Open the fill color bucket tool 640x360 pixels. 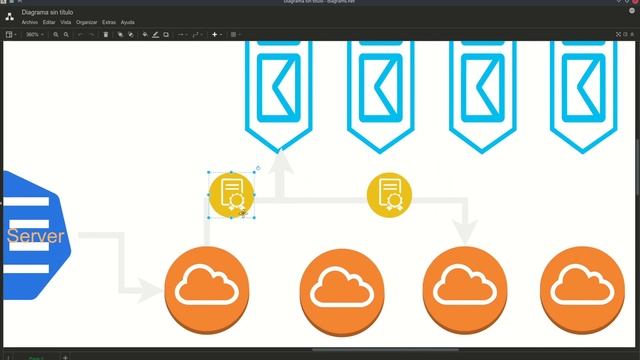[x=145, y=35]
